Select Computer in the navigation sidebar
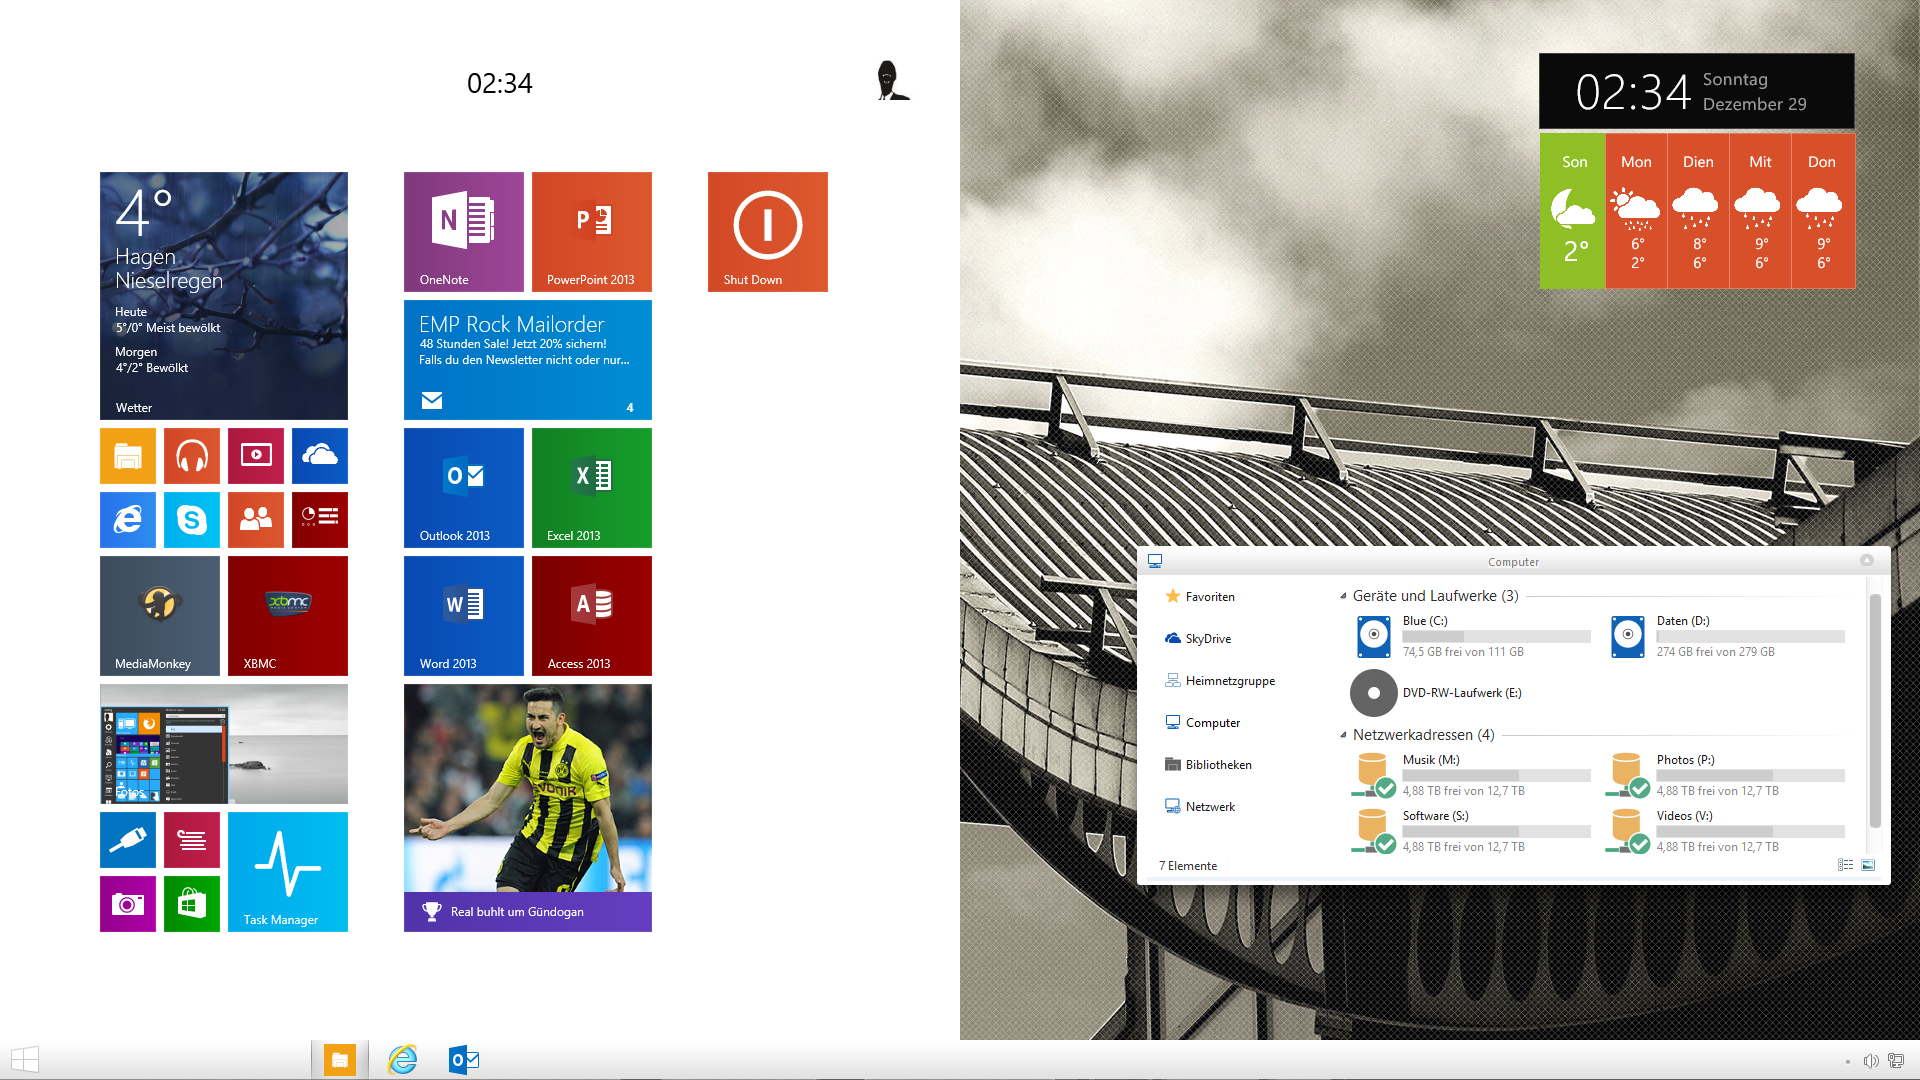 (x=1202, y=722)
